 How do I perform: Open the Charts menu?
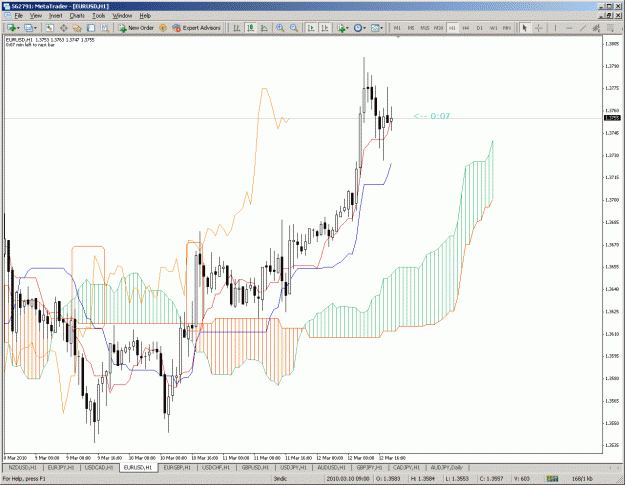click(77, 16)
